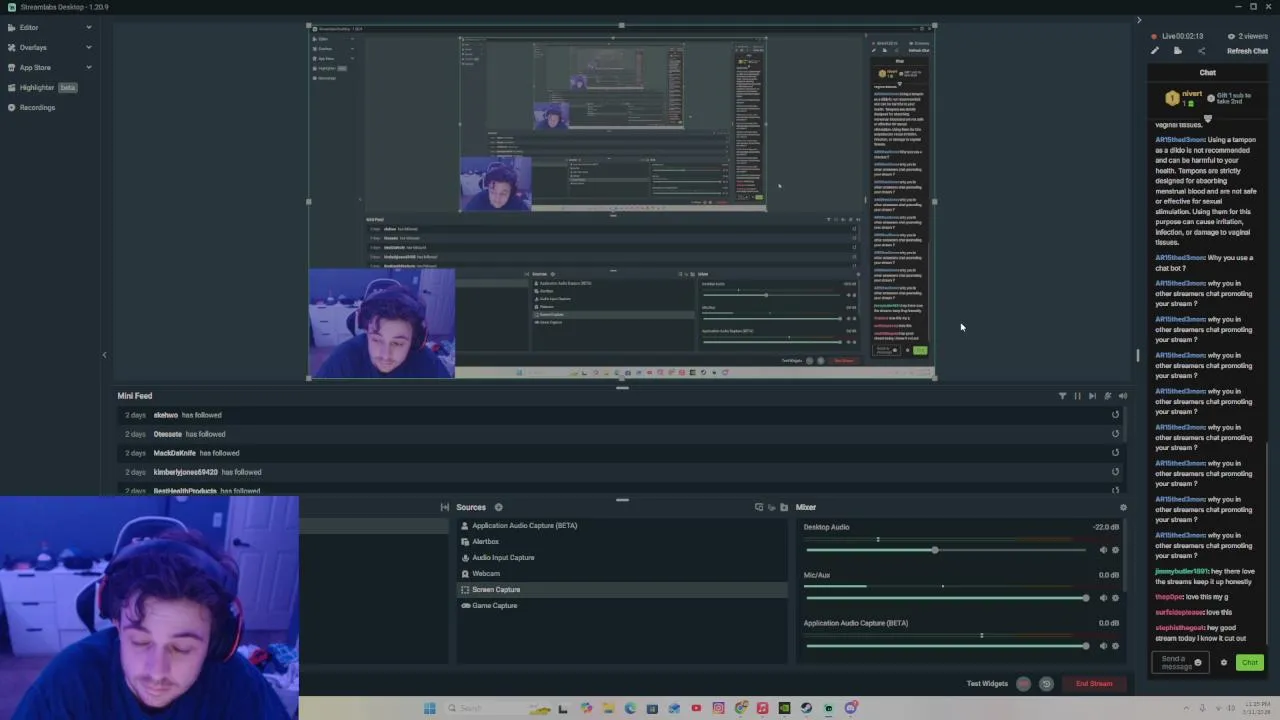
Task: Open the Instagram icon in the taskbar
Action: click(718, 708)
